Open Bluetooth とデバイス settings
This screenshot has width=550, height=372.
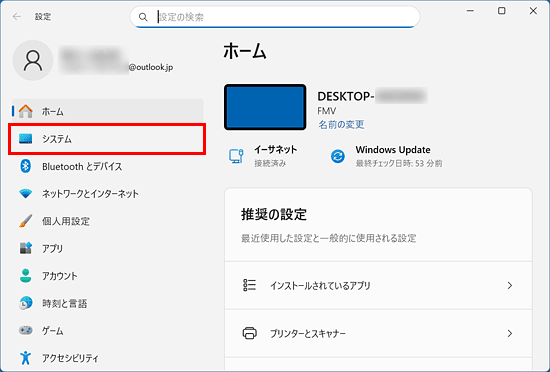point(108,166)
